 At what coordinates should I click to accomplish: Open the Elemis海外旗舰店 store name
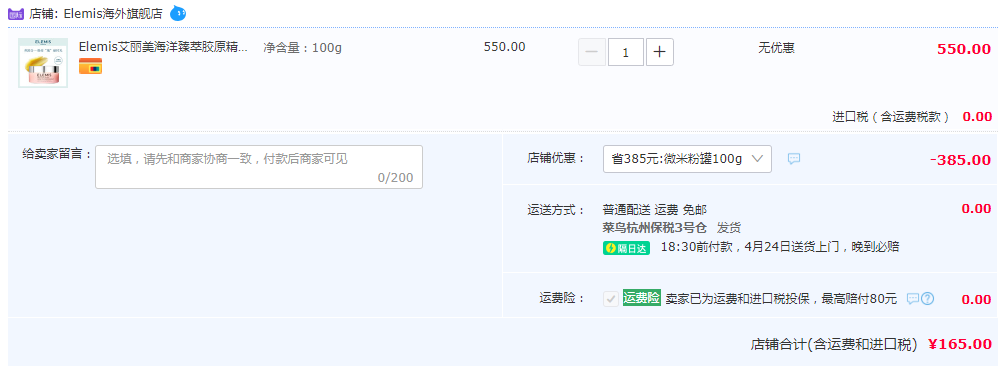click(113, 13)
